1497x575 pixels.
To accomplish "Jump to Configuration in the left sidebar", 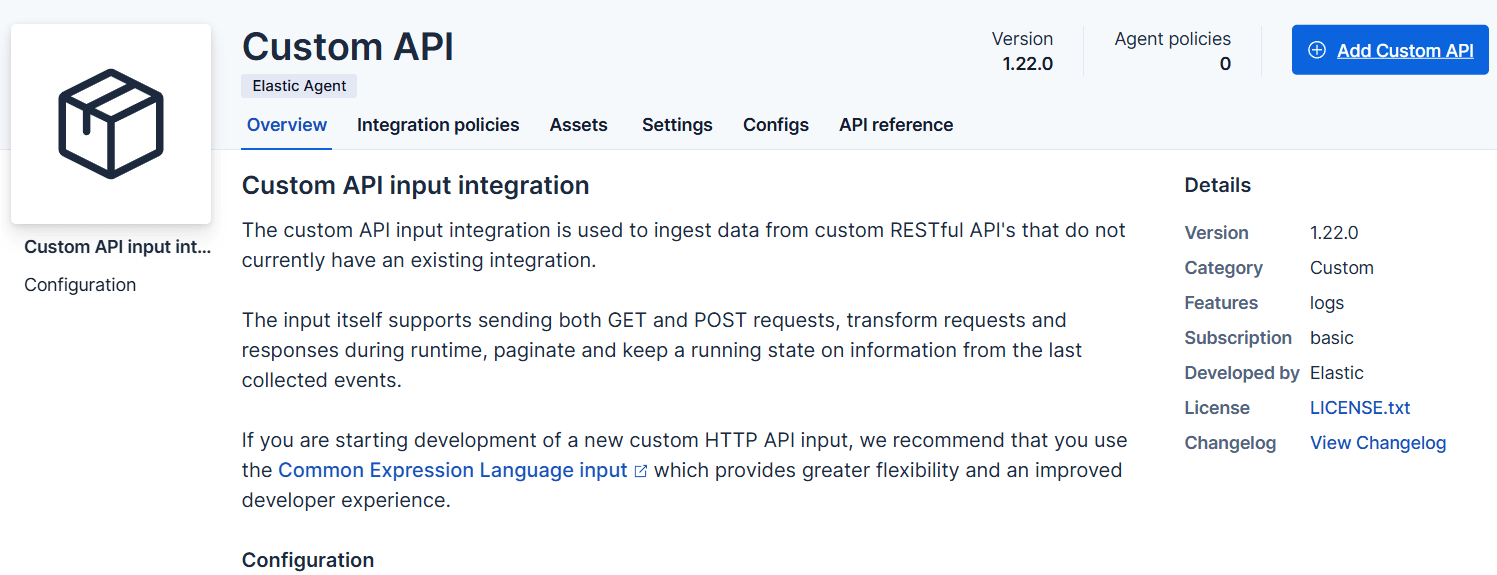I will [x=80, y=285].
